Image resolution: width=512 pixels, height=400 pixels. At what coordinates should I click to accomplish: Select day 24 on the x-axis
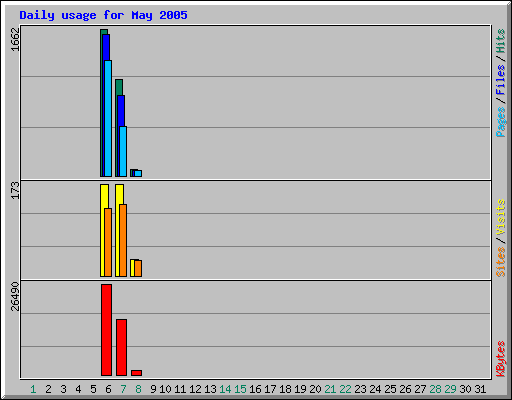click(375, 389)
